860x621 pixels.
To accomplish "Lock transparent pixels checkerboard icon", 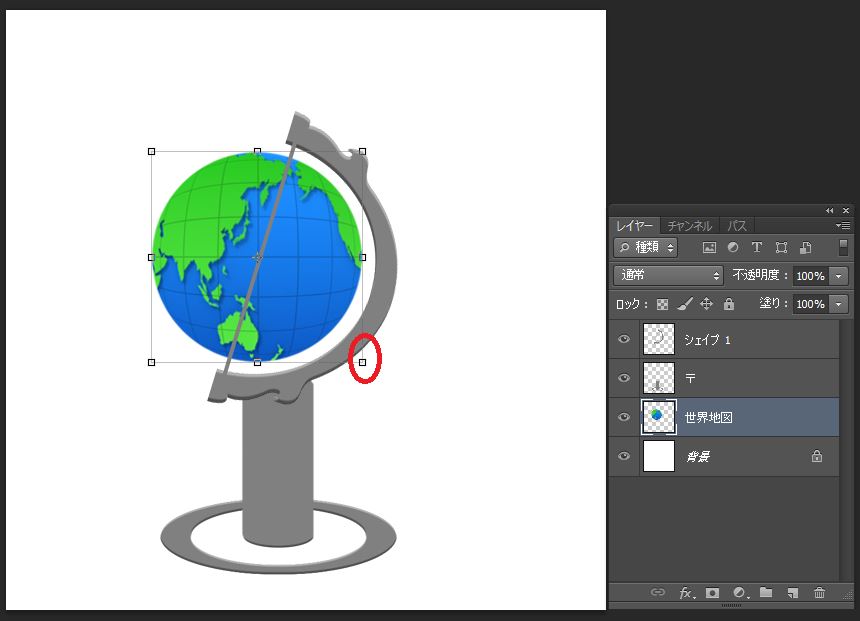I will click(662, 304).
